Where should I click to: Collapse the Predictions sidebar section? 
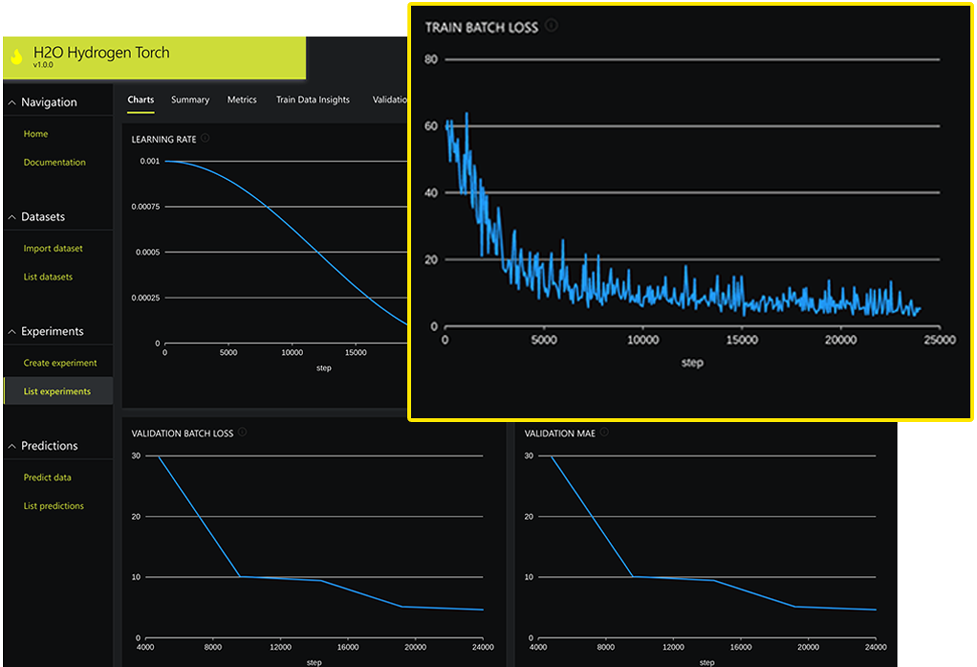point(11,446)
